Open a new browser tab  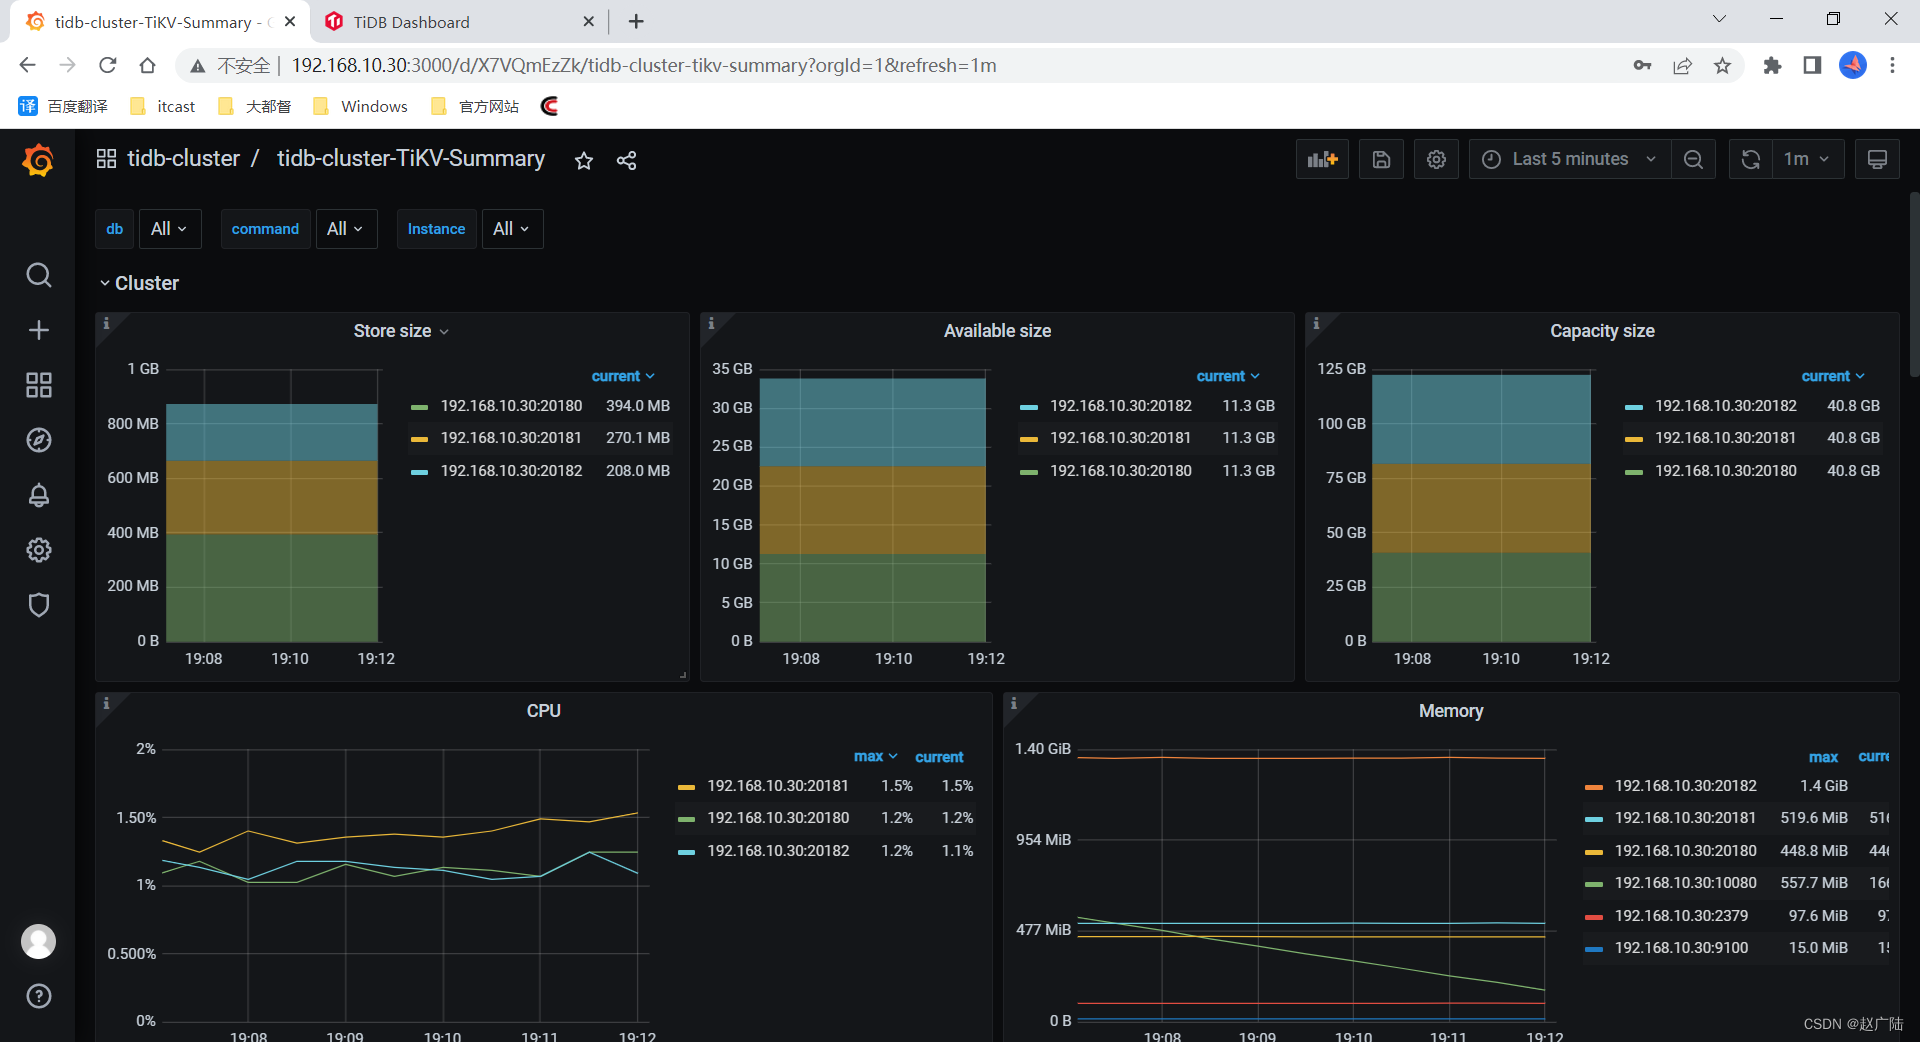pyautogui.click(x=636, y=21)
